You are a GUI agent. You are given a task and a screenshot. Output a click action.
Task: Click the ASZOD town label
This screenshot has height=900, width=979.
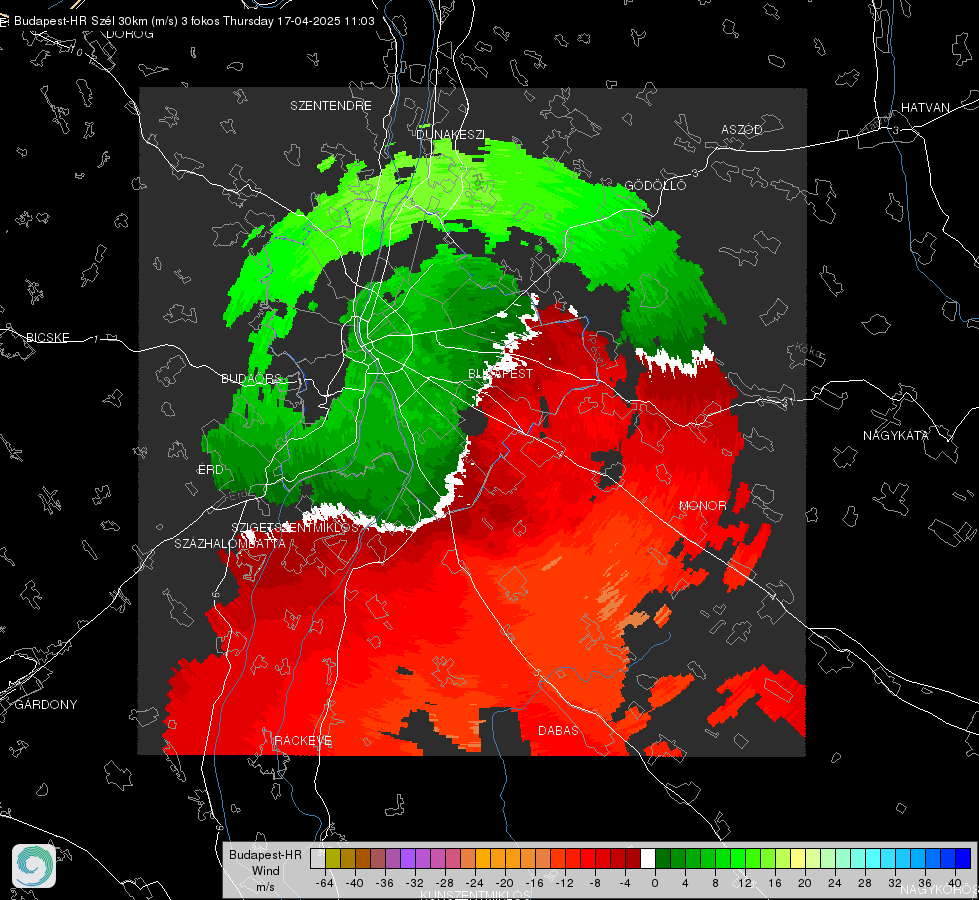[742, 129]
